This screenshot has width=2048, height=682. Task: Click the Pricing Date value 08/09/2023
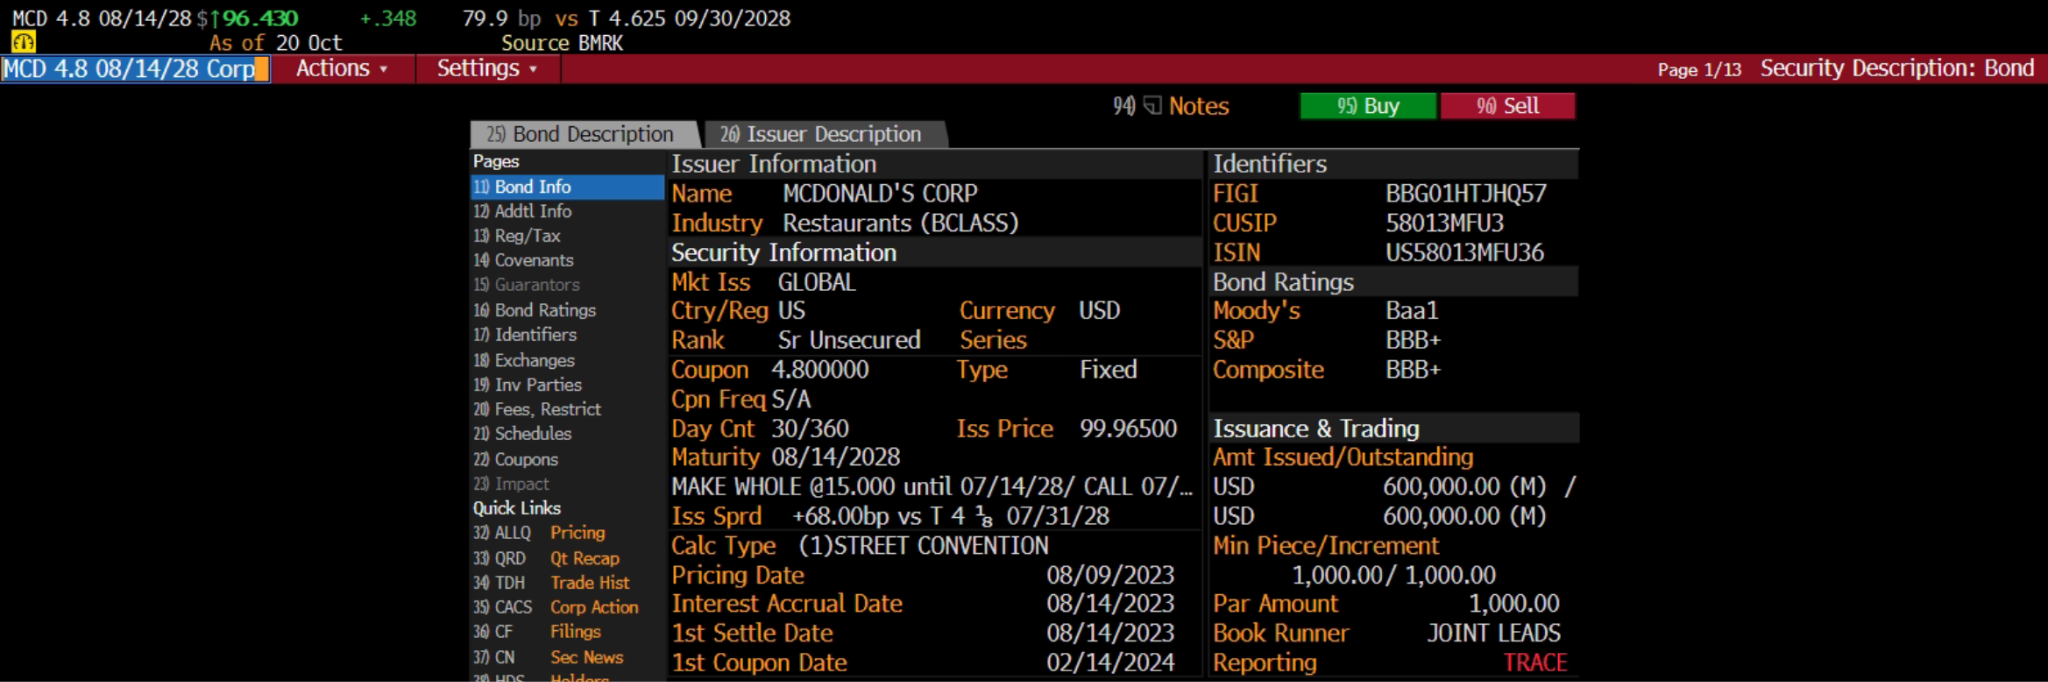point(1110,575)
